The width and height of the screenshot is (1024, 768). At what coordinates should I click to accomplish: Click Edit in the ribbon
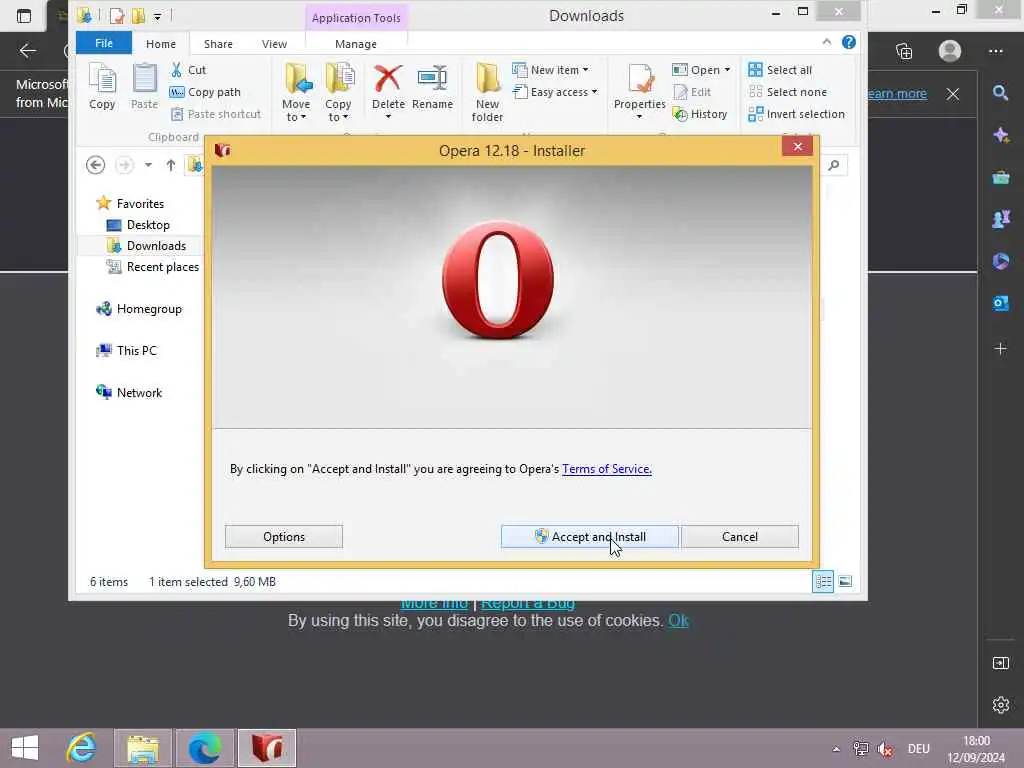pyautogui.click(x=692, y=92)
